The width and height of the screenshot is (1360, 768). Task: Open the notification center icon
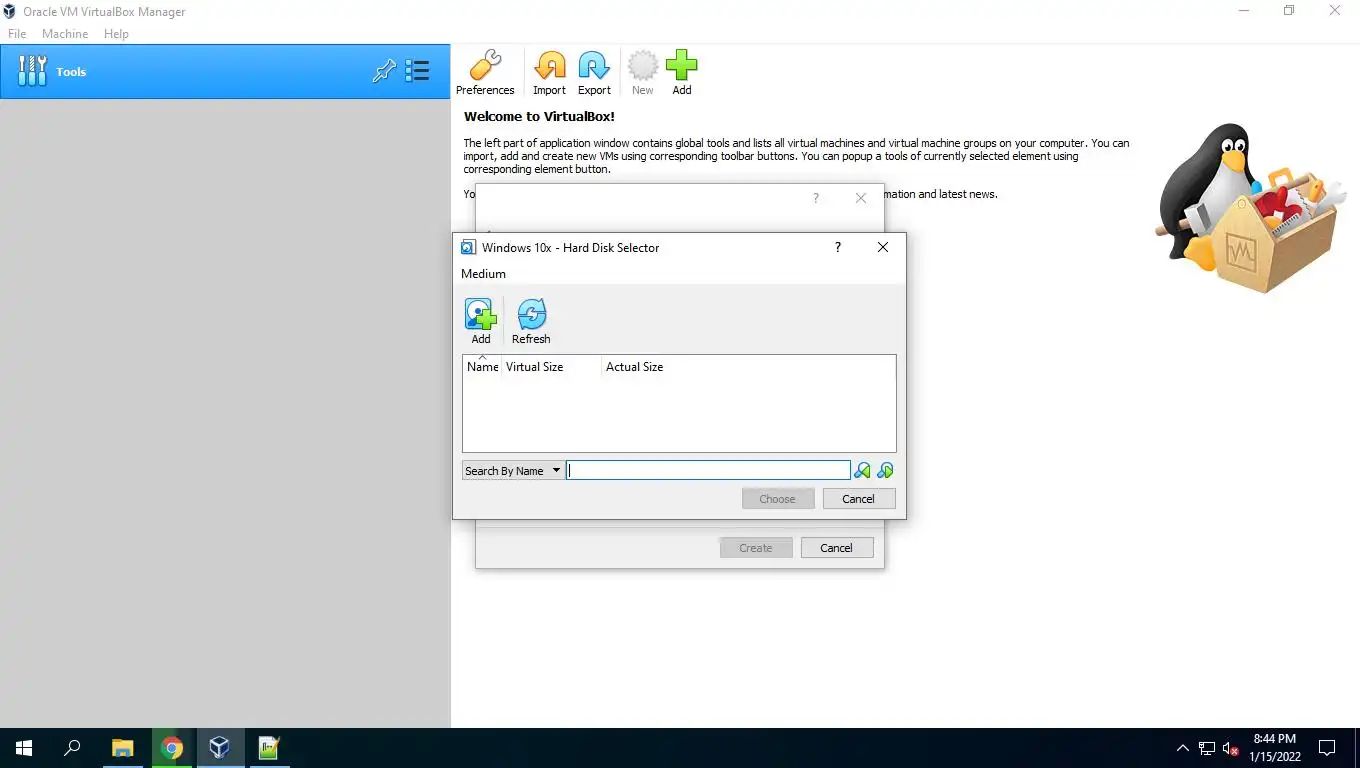(x=1327, y=748)
